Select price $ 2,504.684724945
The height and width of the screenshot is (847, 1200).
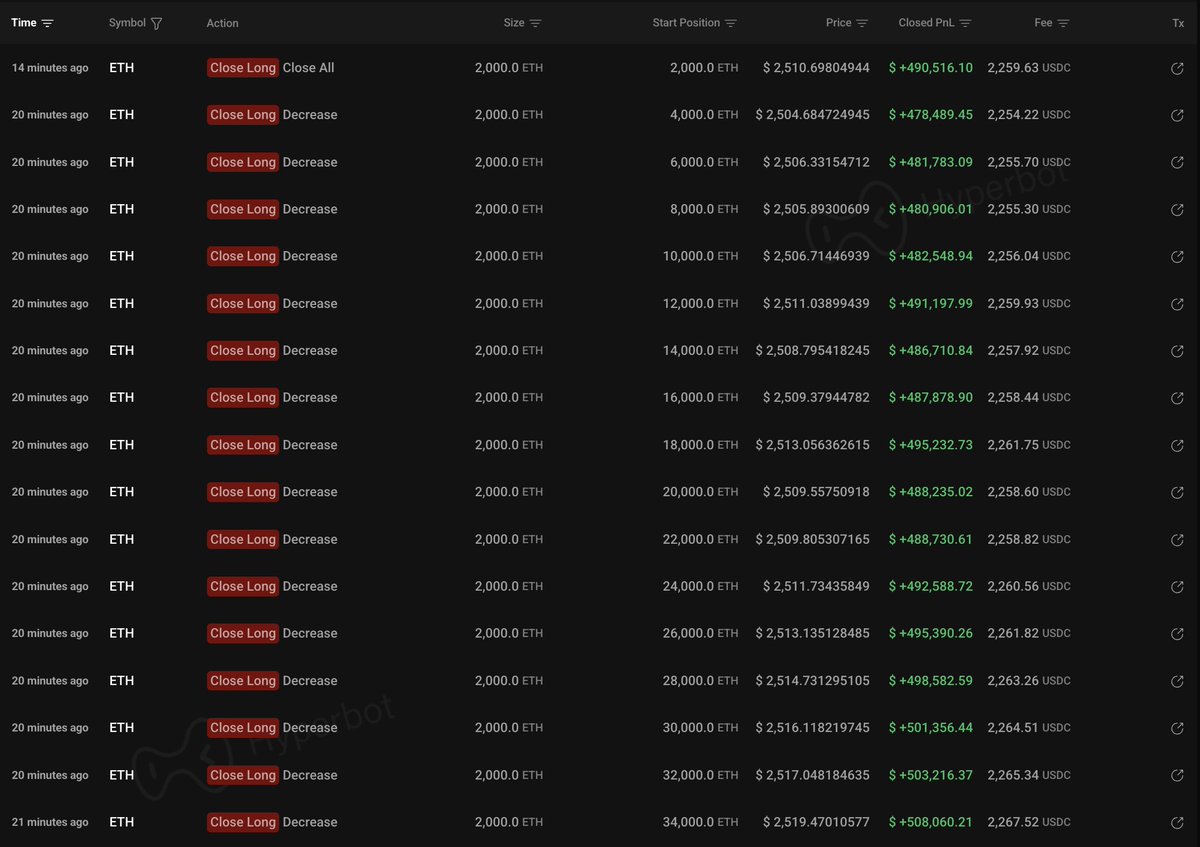[813, 115]
